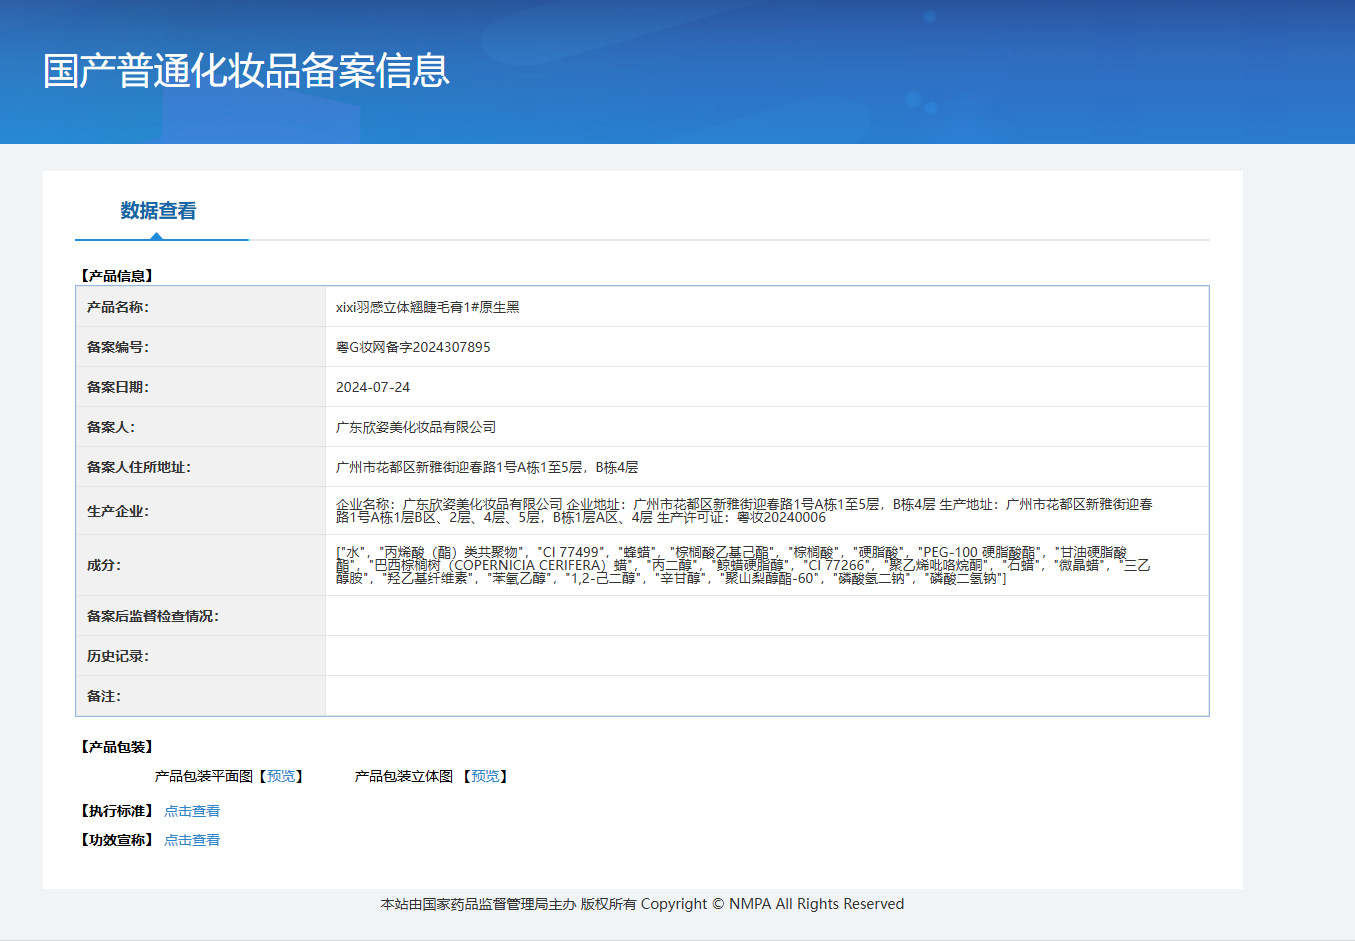Click the 产品名称 row label
1355x941 pixels.
click(118, 307)
